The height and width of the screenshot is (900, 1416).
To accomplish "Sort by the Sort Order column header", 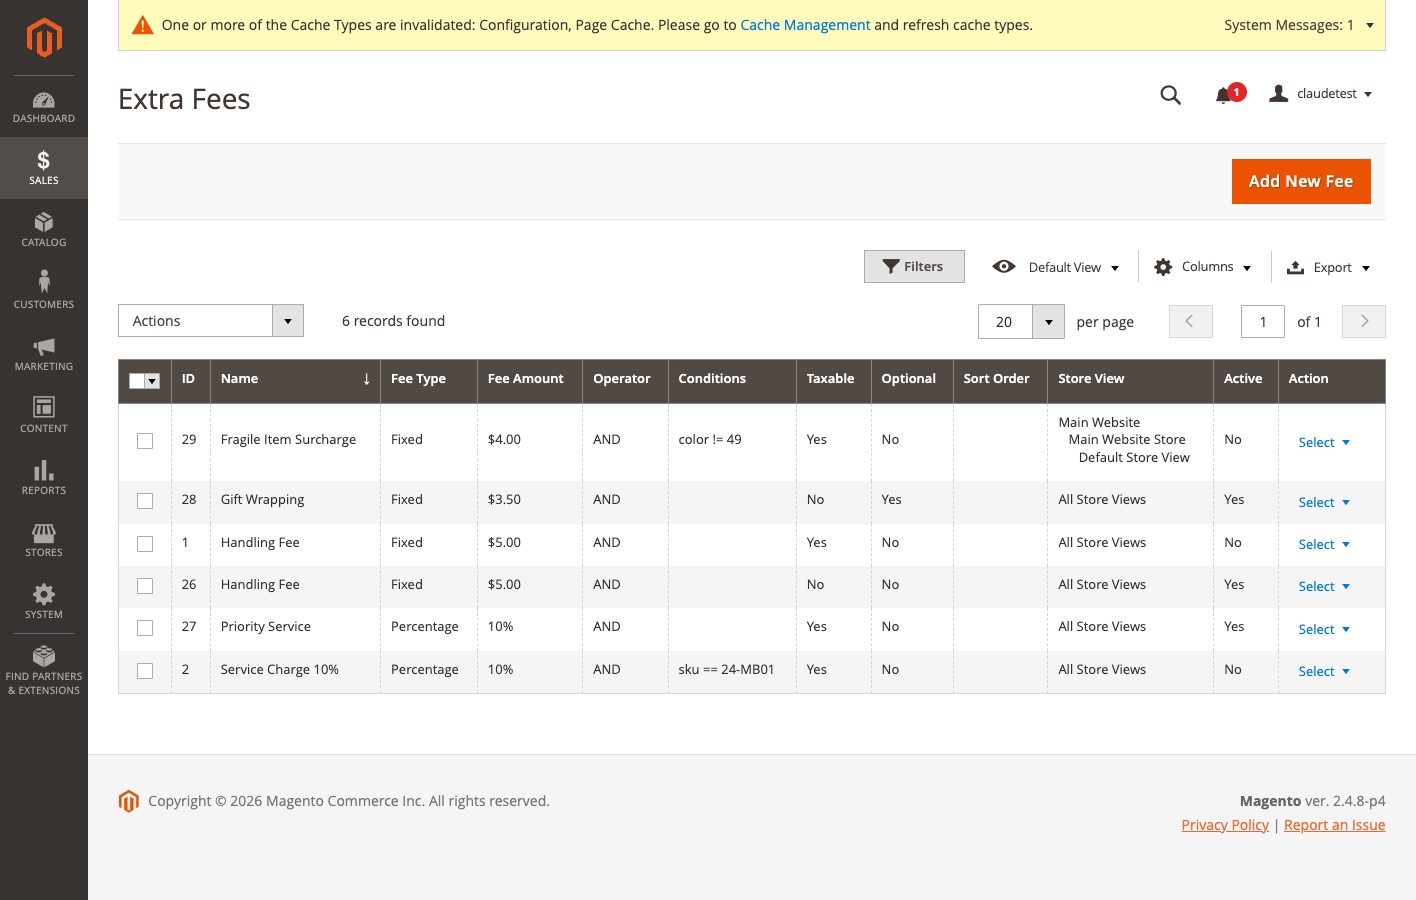I will click(x=1000, y=379).
